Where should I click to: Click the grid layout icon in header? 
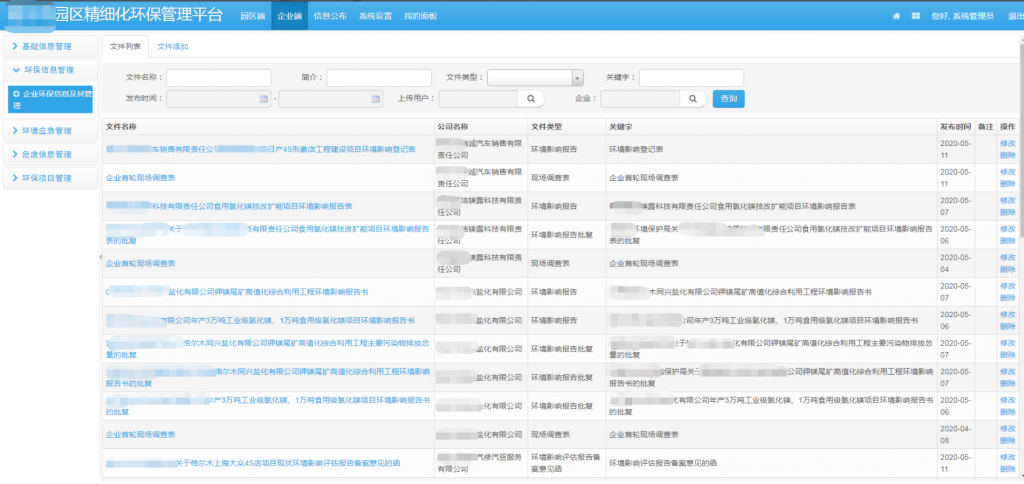pyautogui.click(x=915, y=16)
